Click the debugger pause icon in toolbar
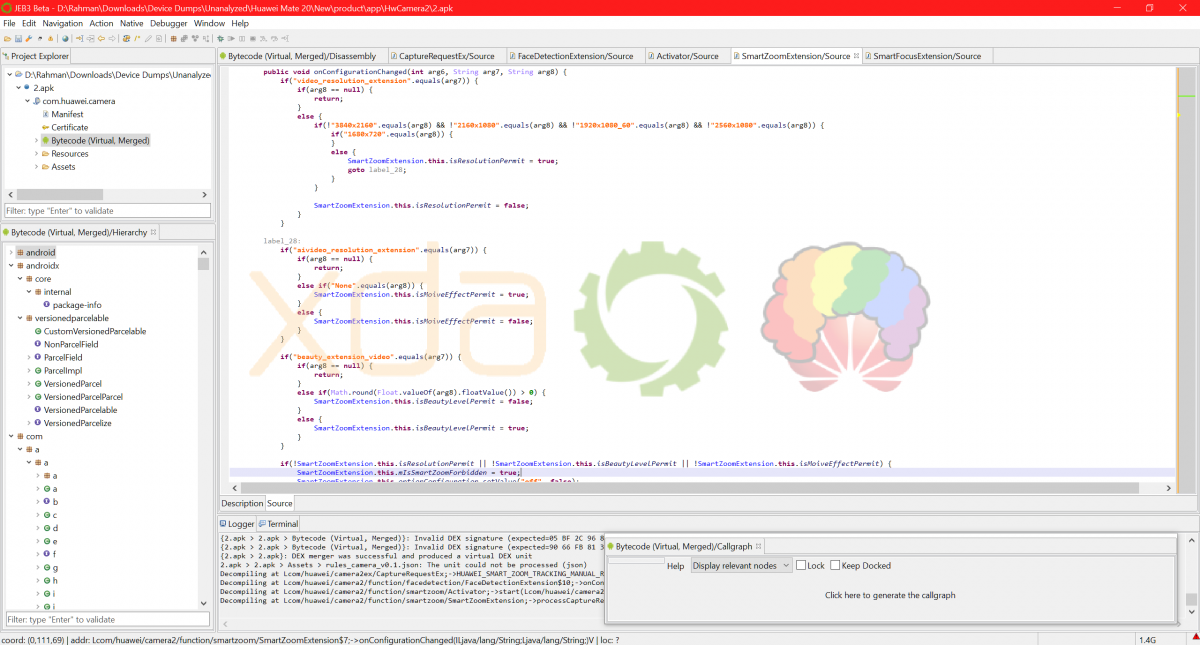The image size is (1200, 645). coord(241,39)
